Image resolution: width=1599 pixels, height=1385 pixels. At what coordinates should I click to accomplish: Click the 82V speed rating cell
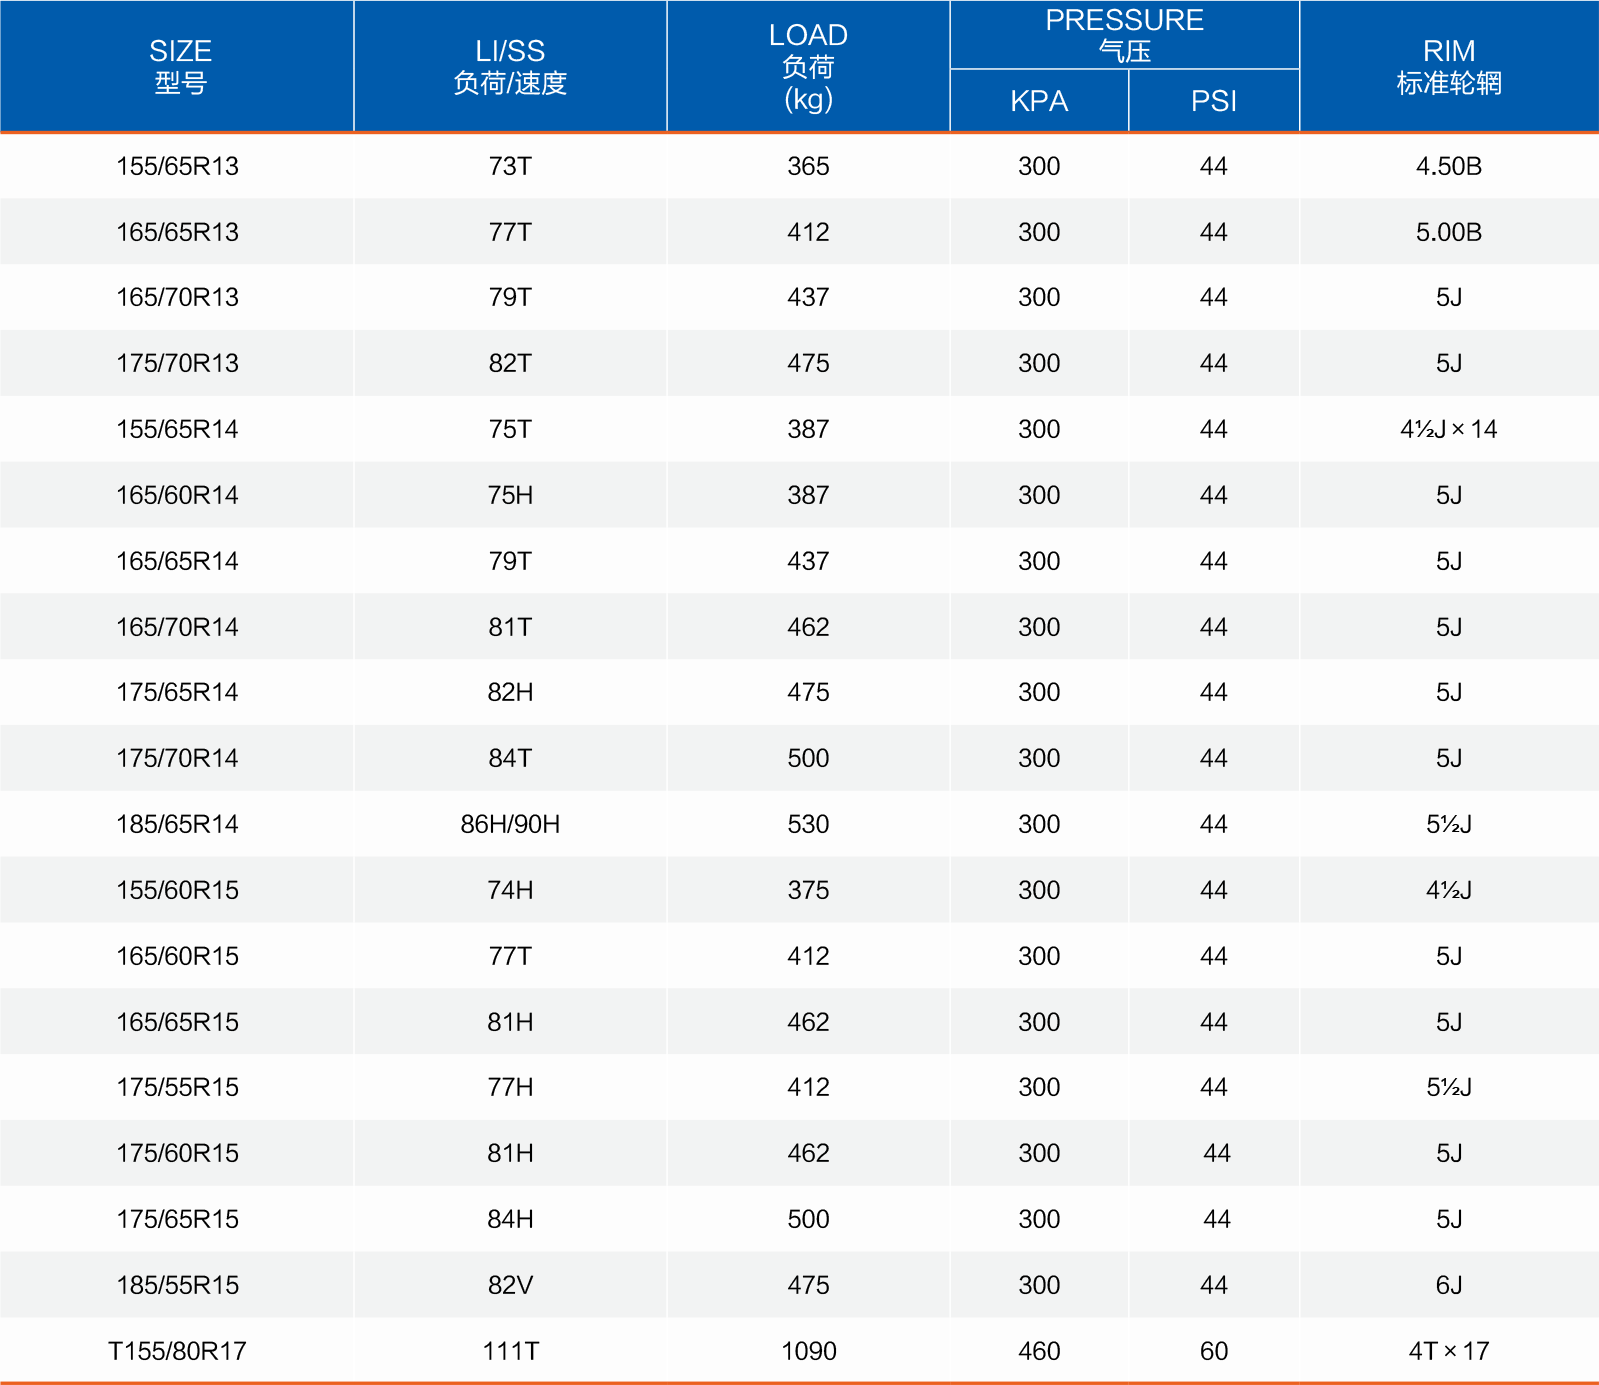[x=510, y=1285]
